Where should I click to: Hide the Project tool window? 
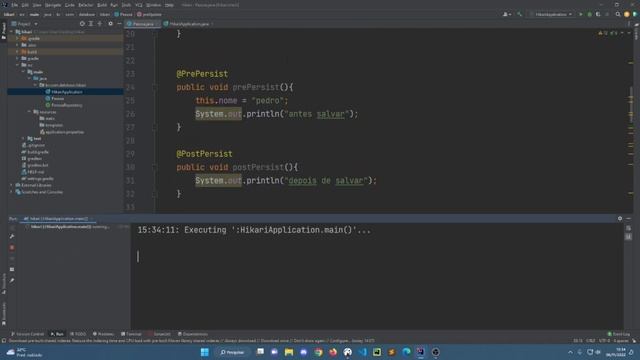pyautogui.click(x=119, y=24)
